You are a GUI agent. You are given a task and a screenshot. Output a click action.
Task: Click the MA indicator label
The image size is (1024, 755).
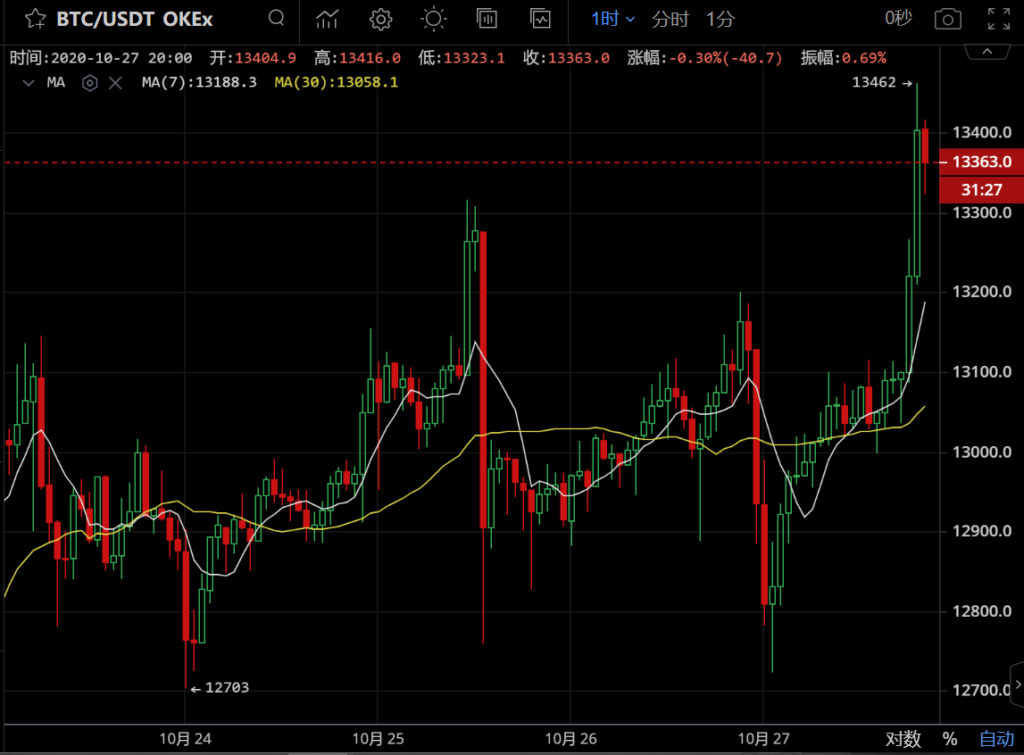coord(56,82)
